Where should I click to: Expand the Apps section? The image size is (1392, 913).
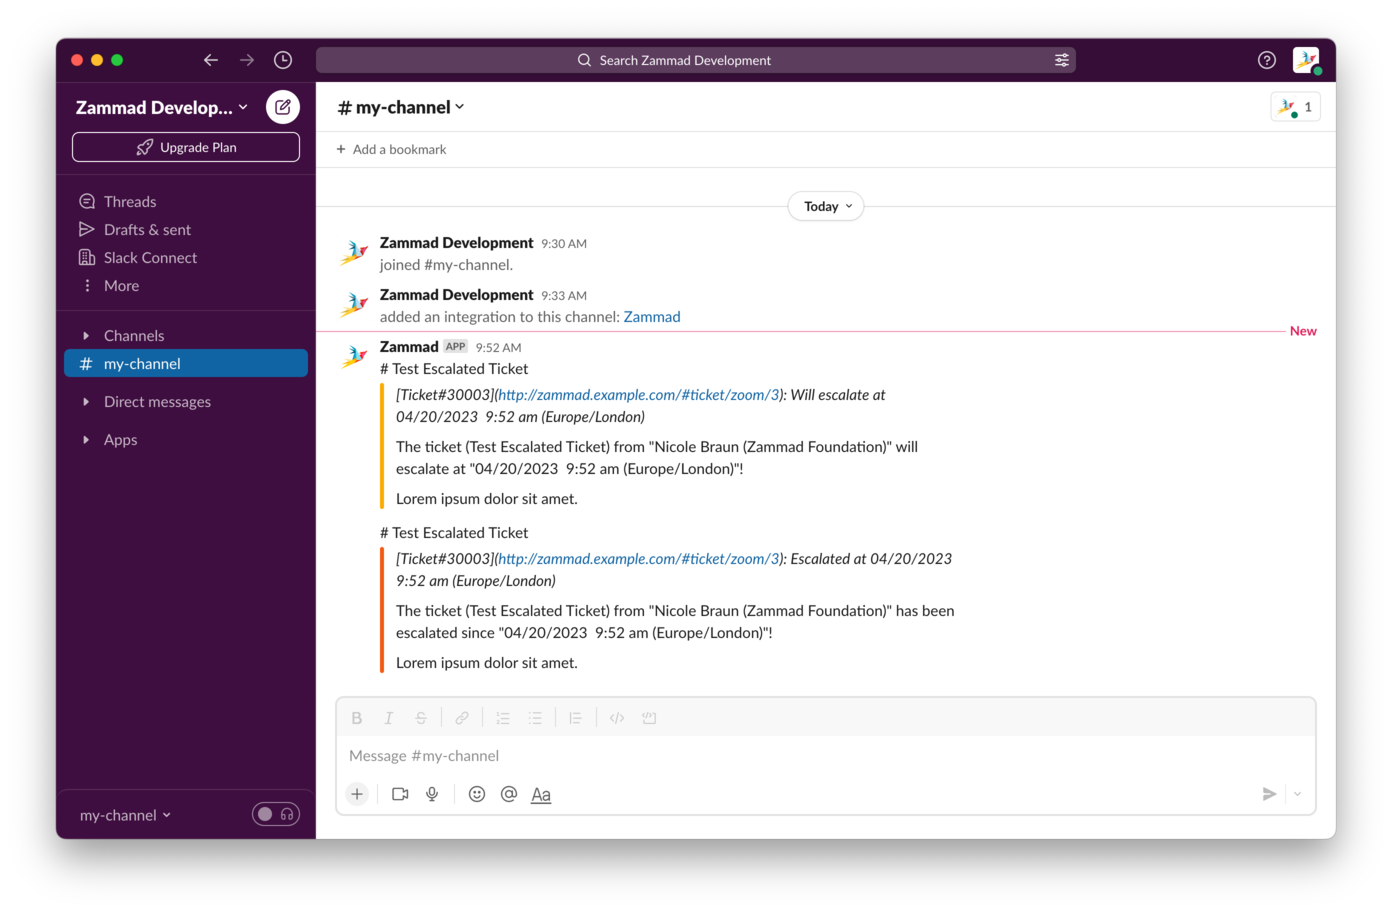tap(86, 440)
